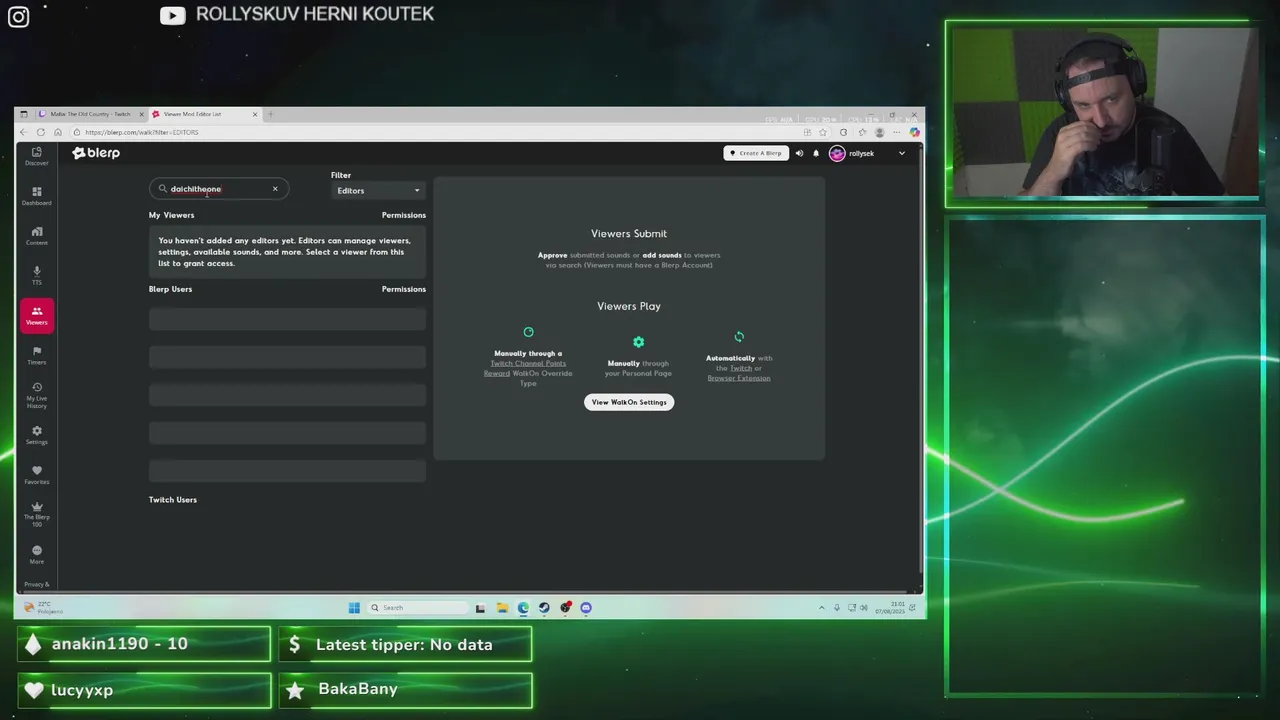Image resolution: width=1280 pixels, height=720 pixels.
Task: Open My Live History in sidebar
Action: pyautogui.click(x=37, y=396)
